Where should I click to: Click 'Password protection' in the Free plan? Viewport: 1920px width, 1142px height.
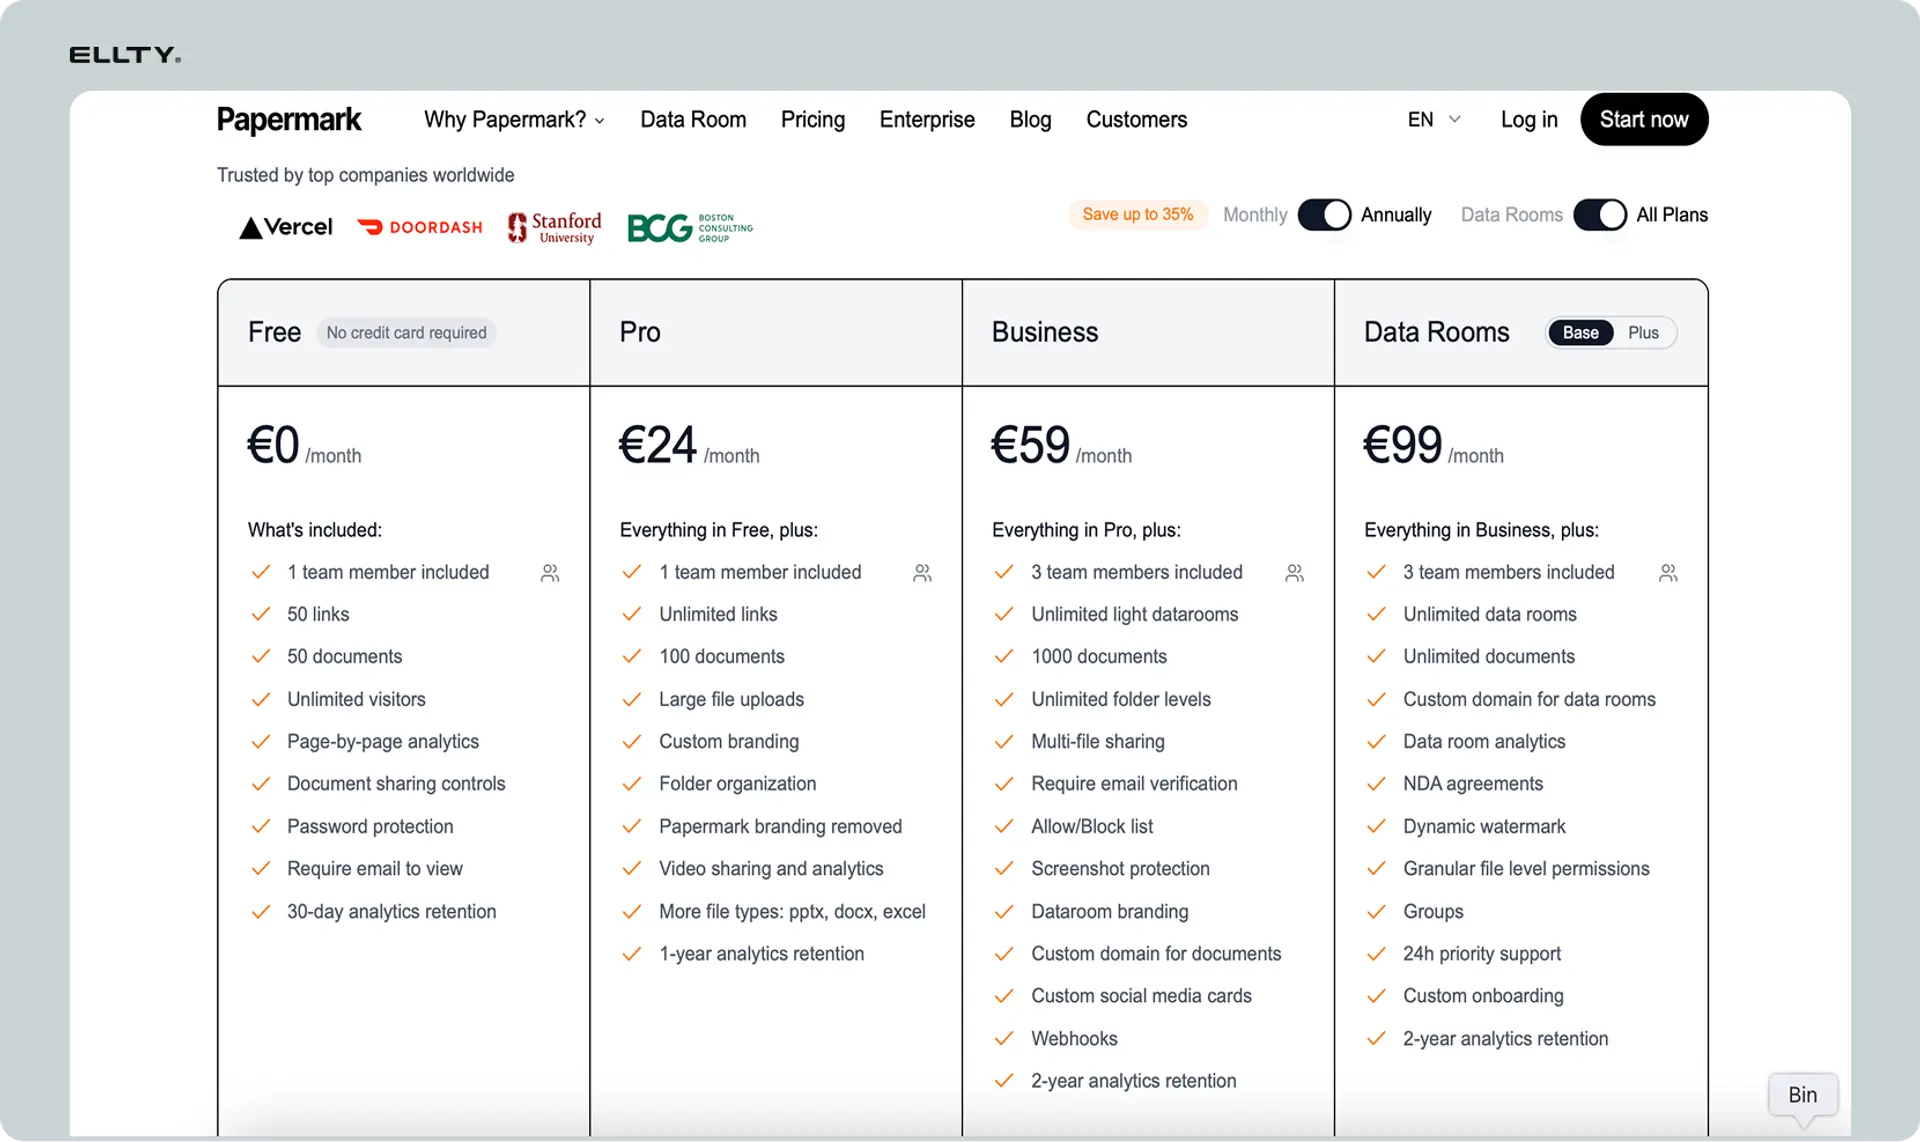coord(370,826)
